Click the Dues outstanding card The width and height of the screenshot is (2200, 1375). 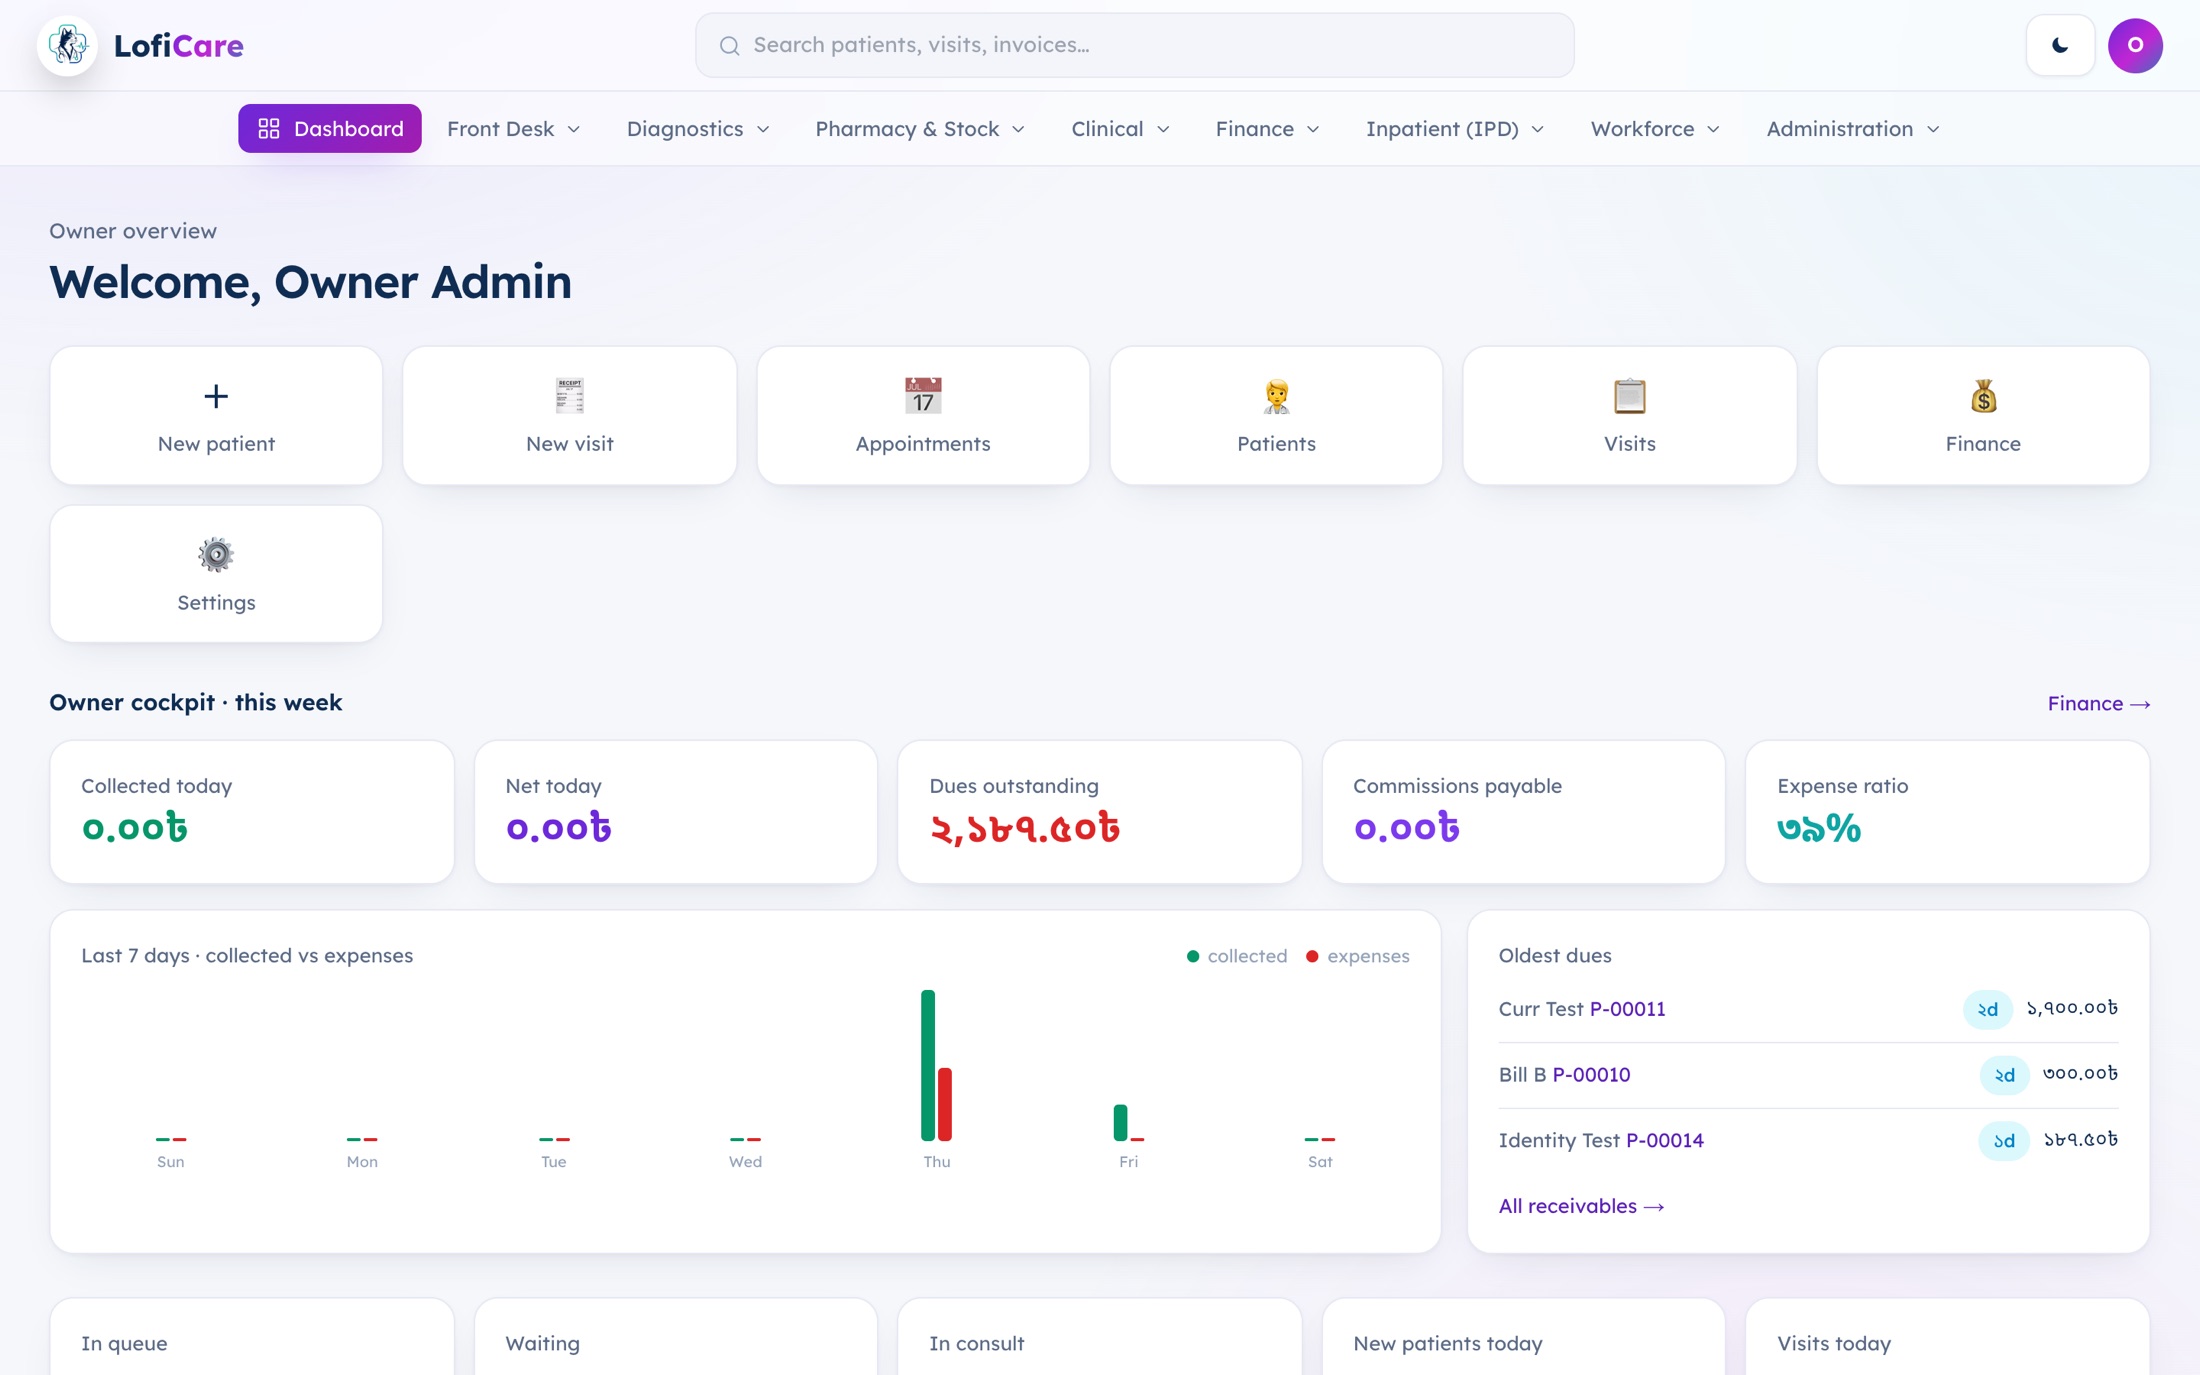pyautogui.click(x=1100, y=812)
